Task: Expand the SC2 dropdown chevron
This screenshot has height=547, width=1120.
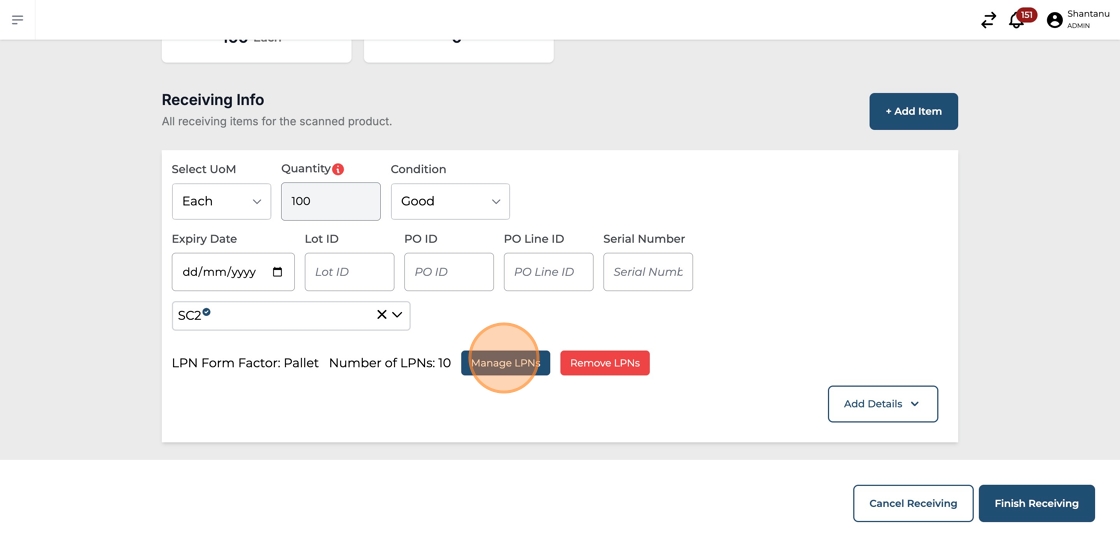Action: coord(397,315)
